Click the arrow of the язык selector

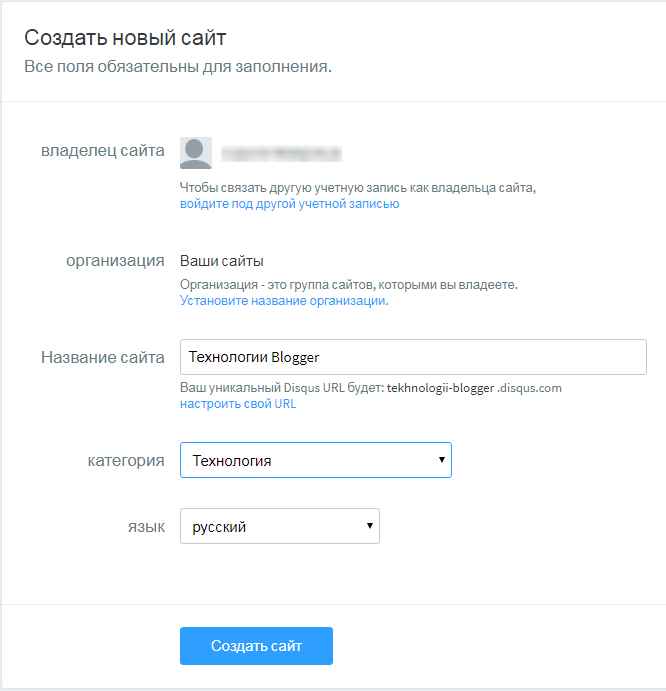[x=369, y=525]
